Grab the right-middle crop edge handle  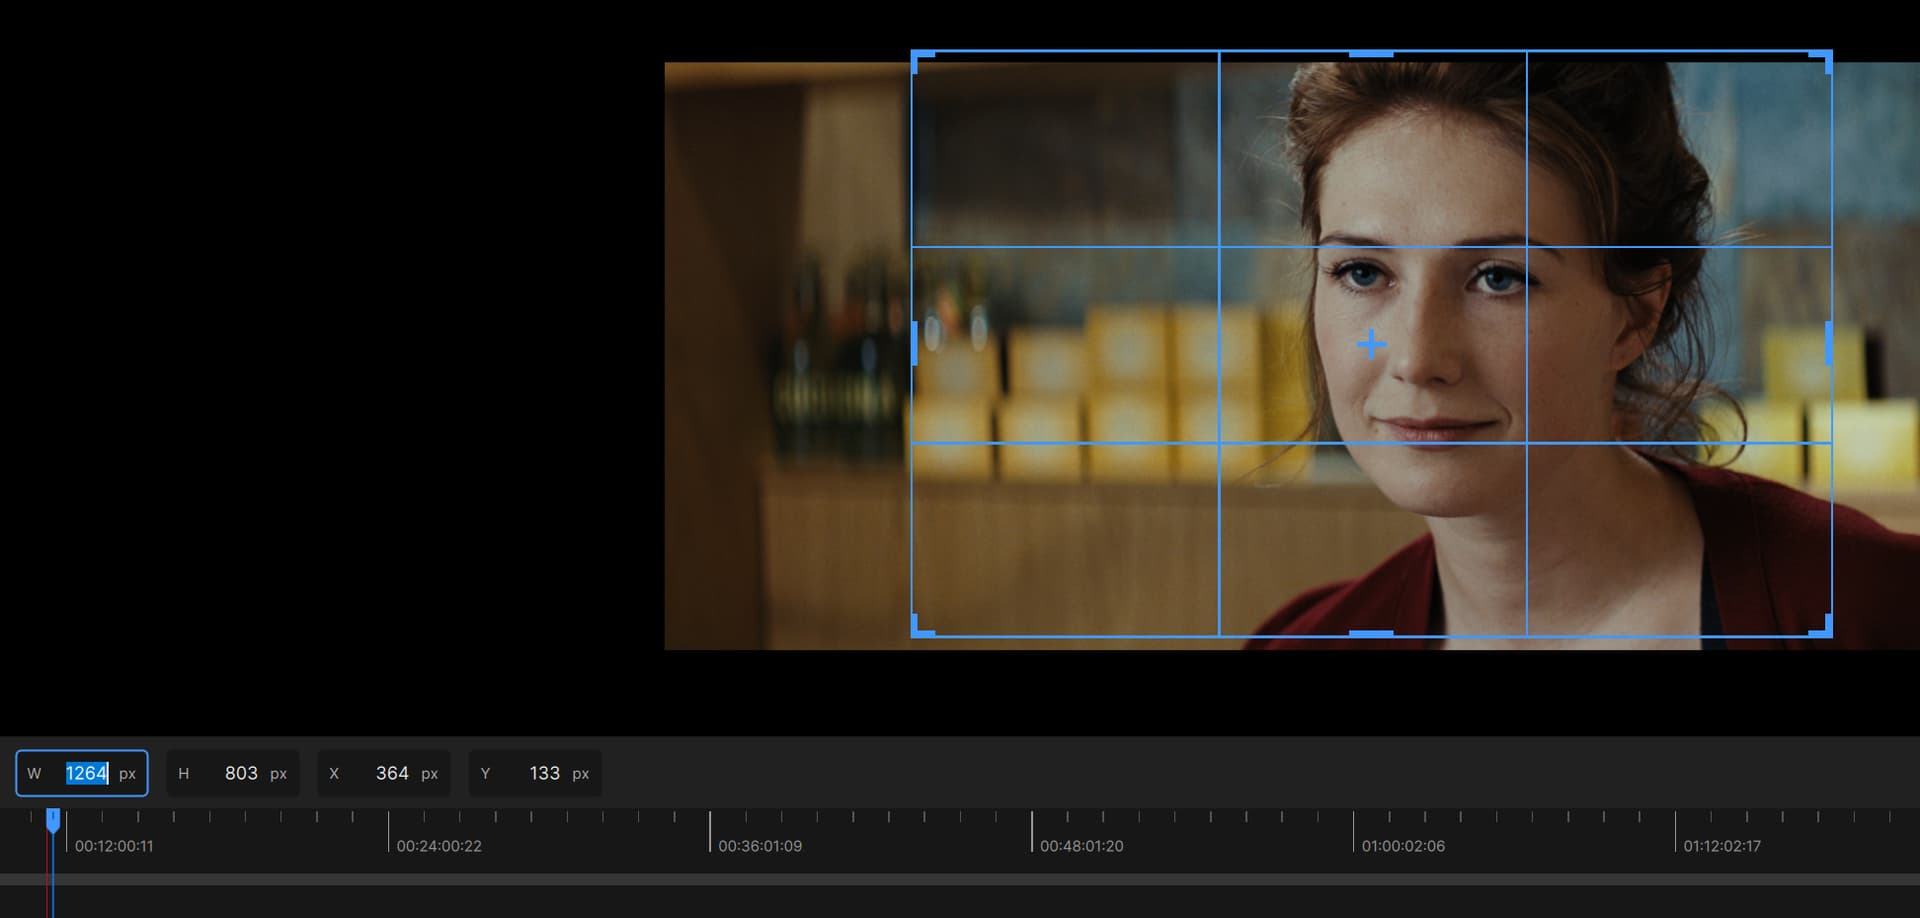click(1829, 343)
